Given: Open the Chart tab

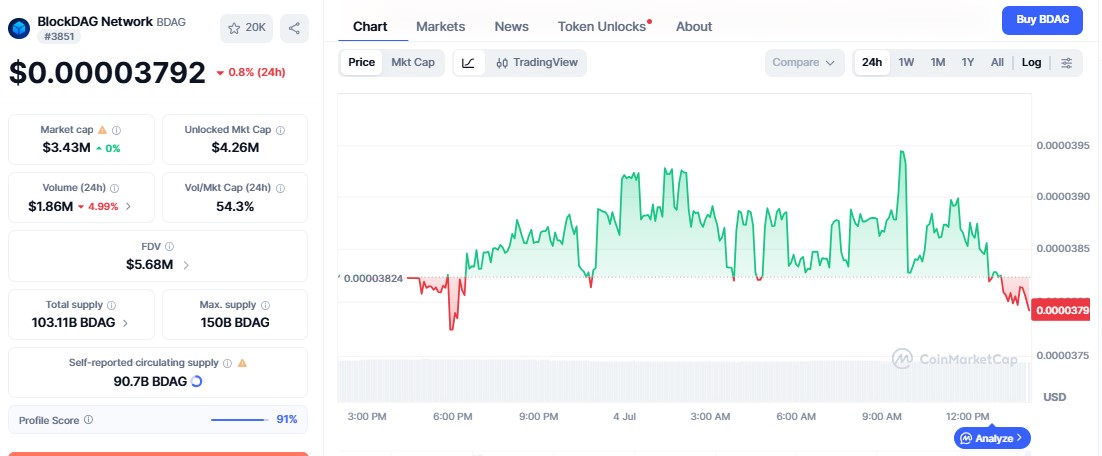Looking at the screenshot, I should click(x=370, y=27).
